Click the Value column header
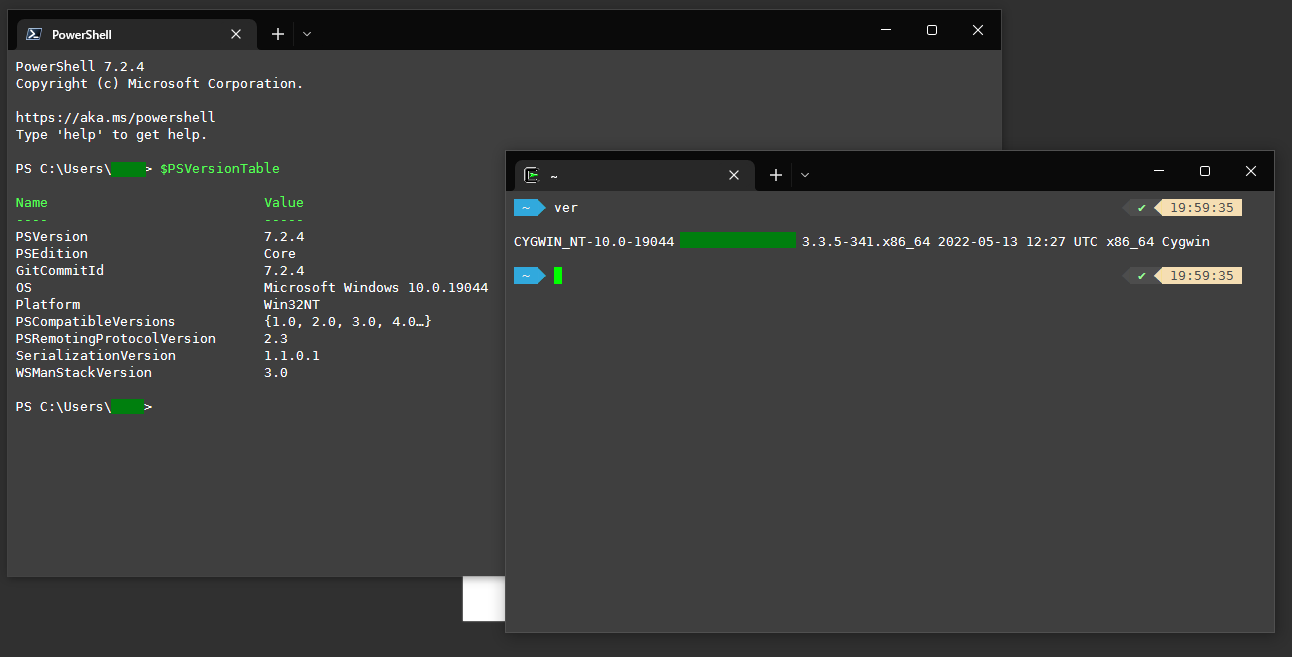1292x657 pixels. point(284,202)
